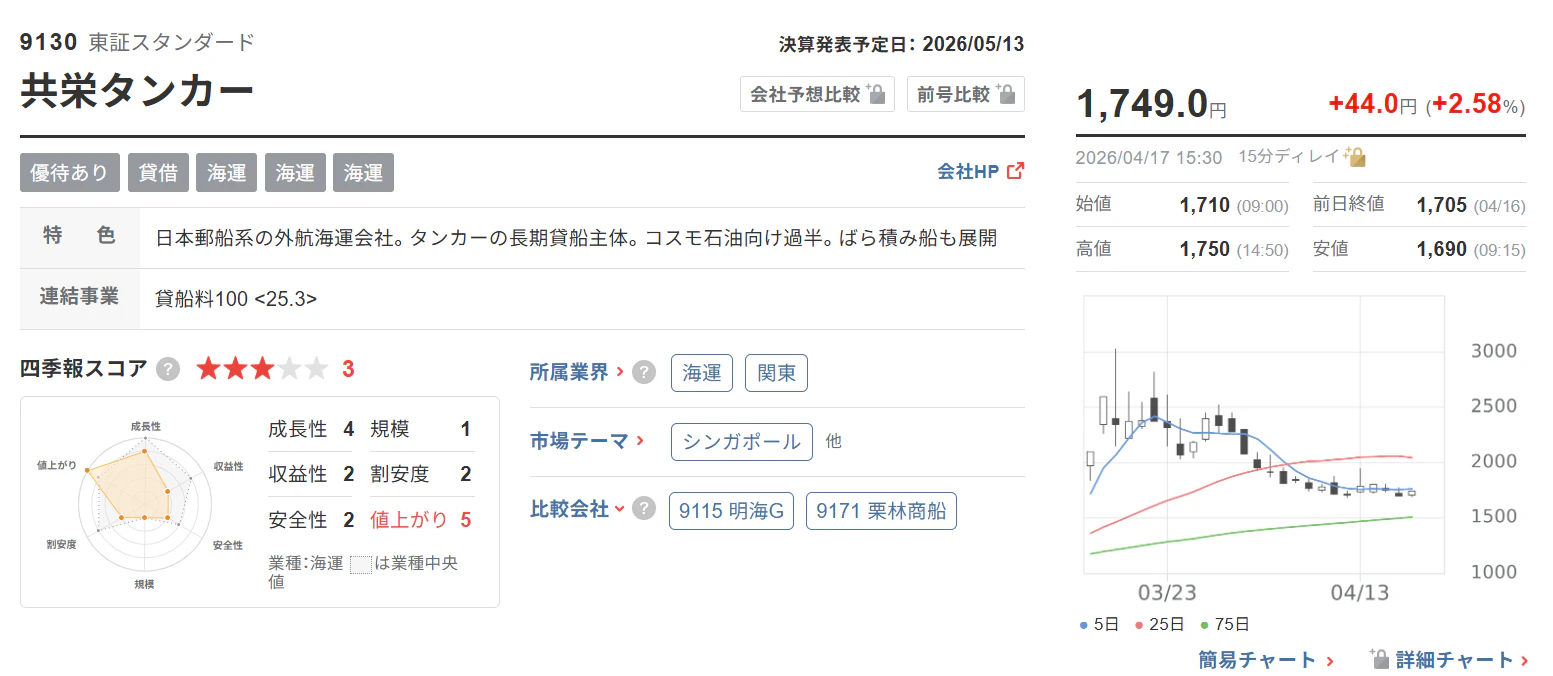Open comparison company 9171 栗林商船
The width and height of the screenshot is (1553, 676).
point(882,511)
